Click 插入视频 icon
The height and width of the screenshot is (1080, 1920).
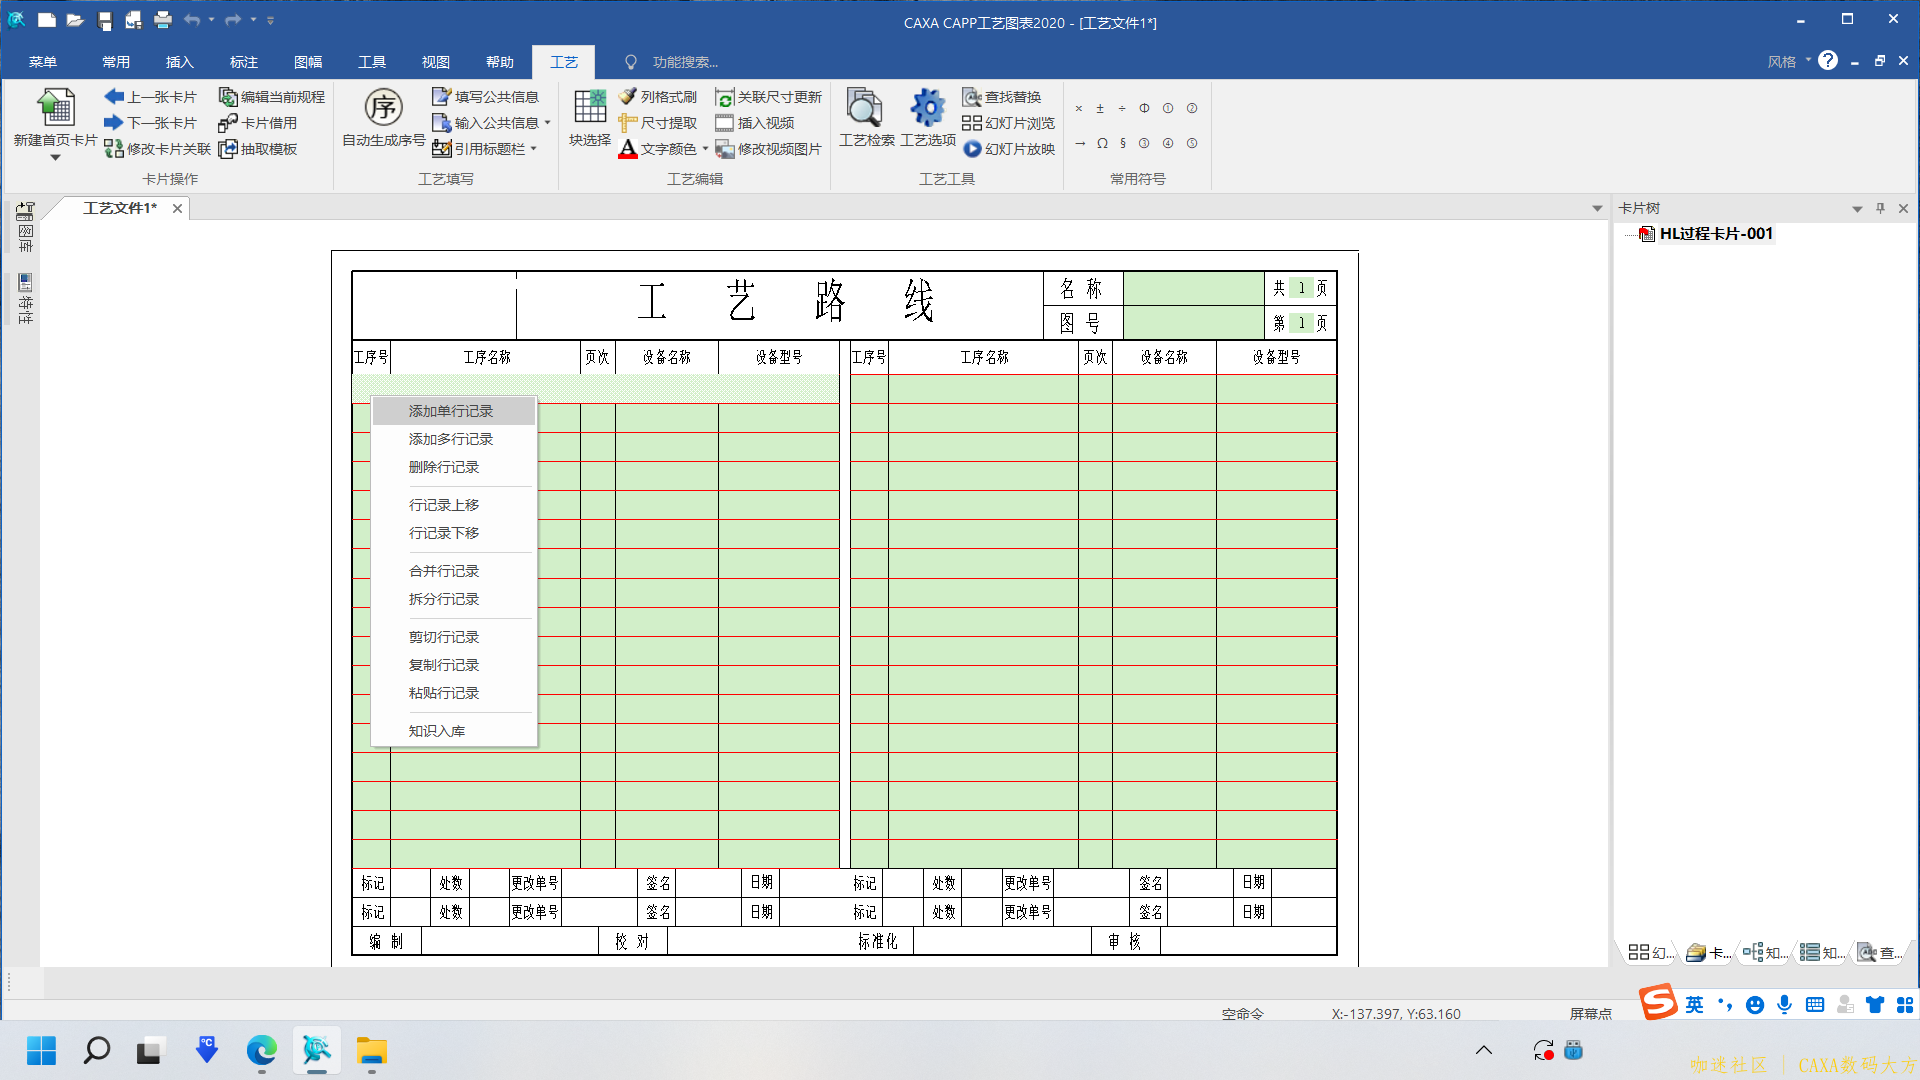[725, 123]
